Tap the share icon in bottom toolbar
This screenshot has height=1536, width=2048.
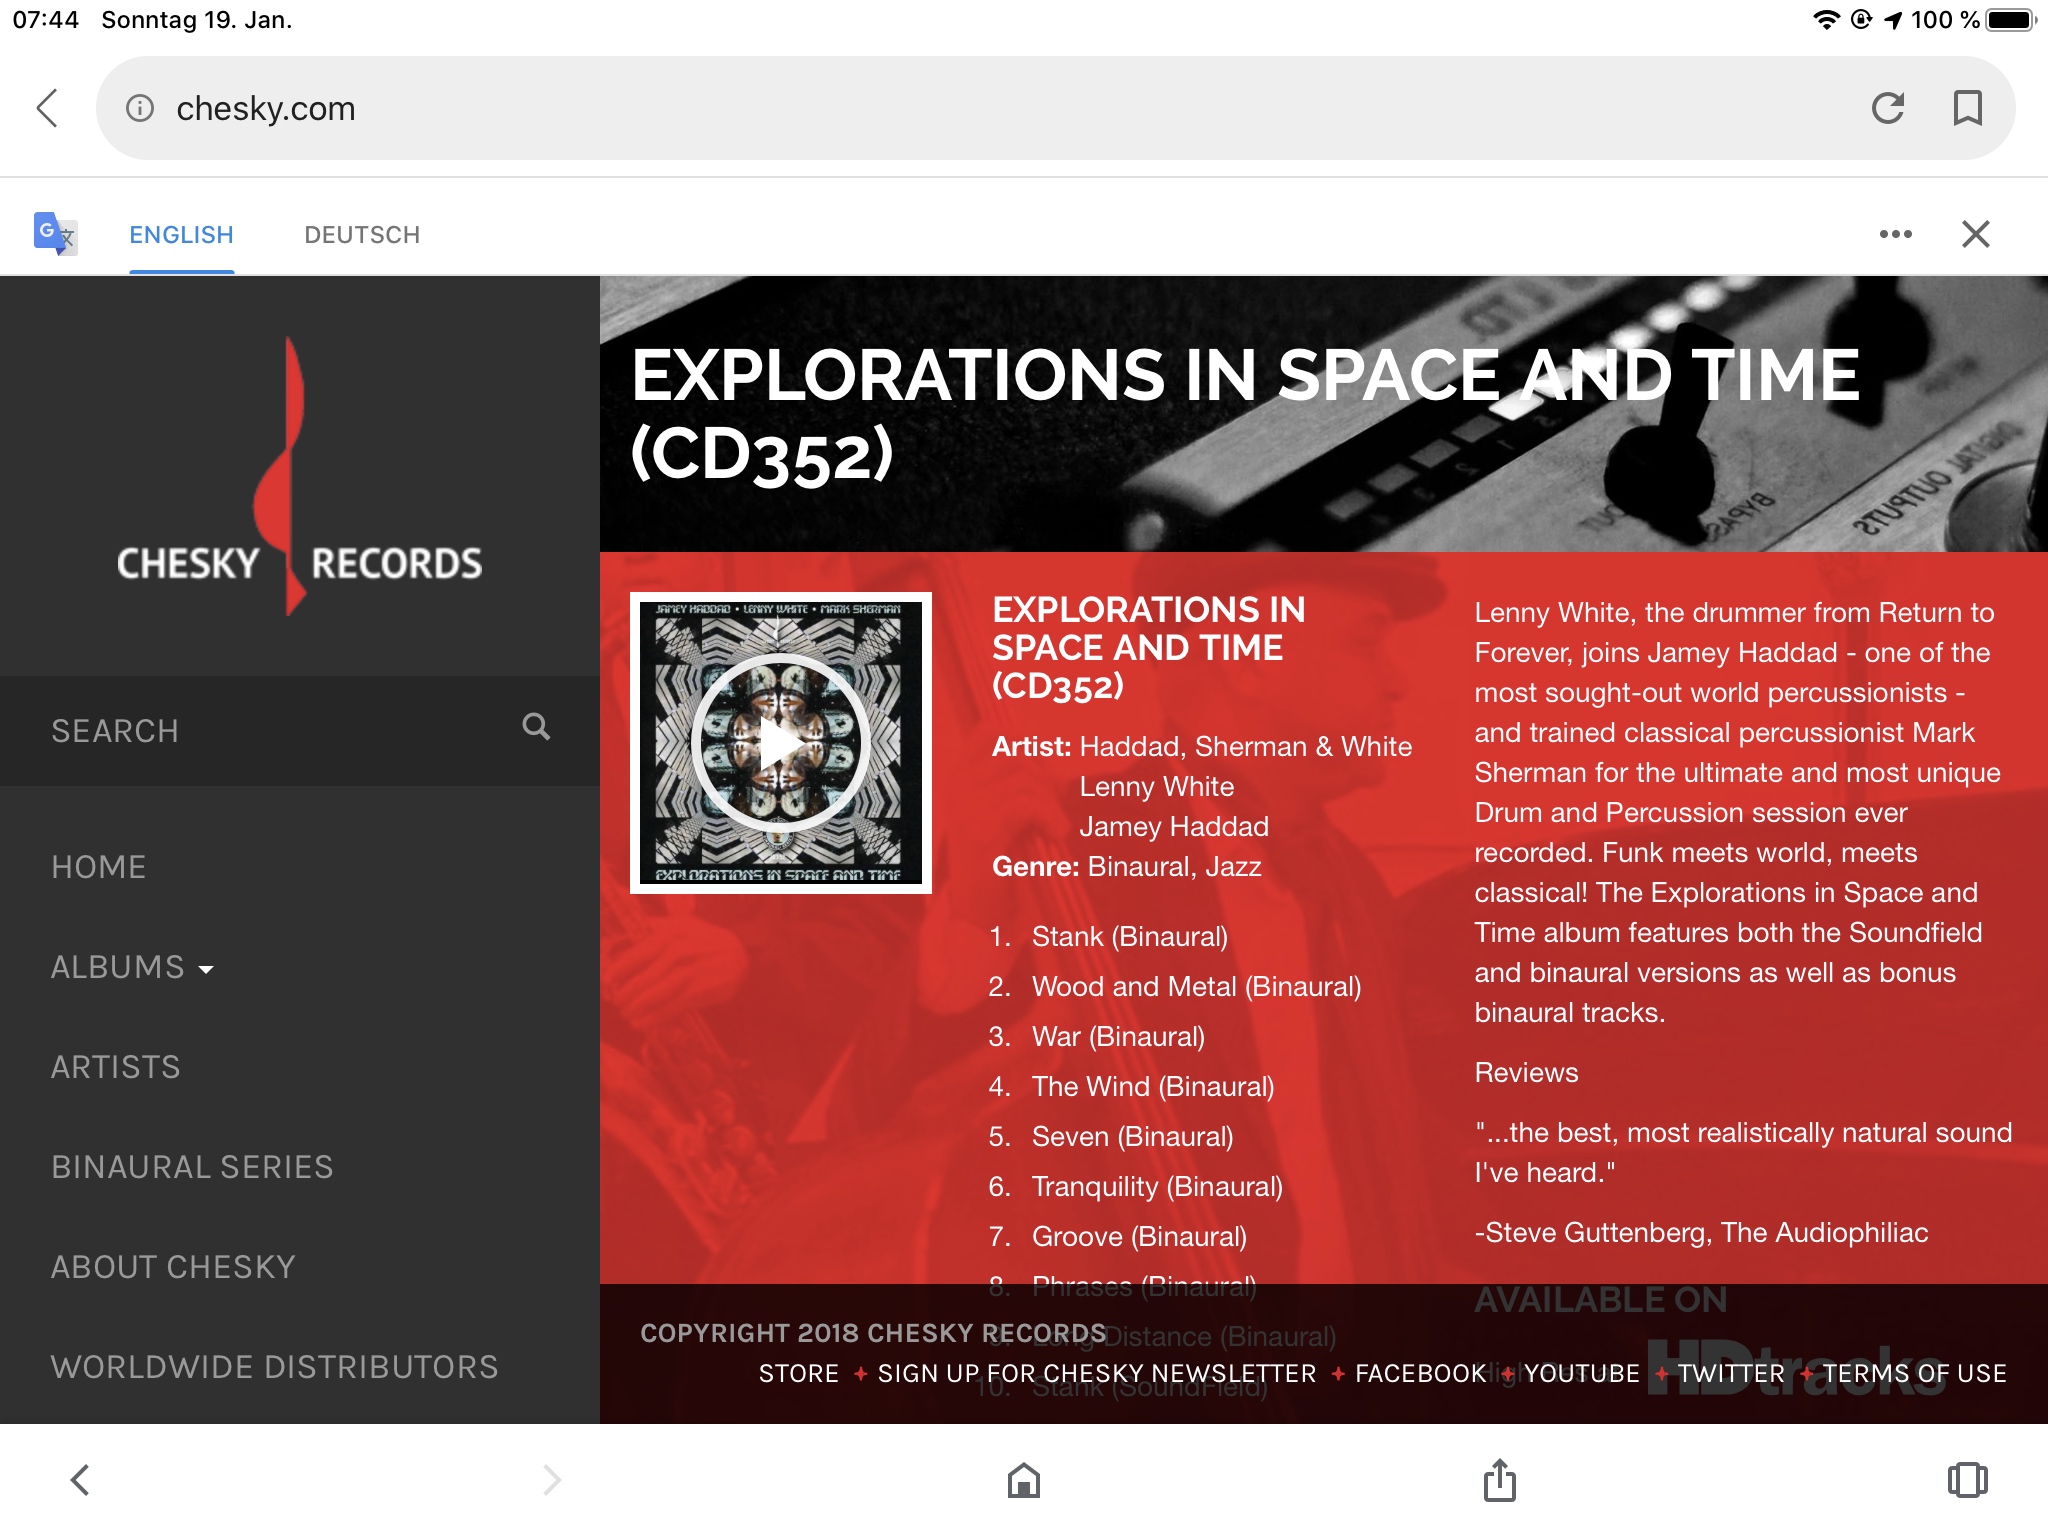pos(1500,1480)
